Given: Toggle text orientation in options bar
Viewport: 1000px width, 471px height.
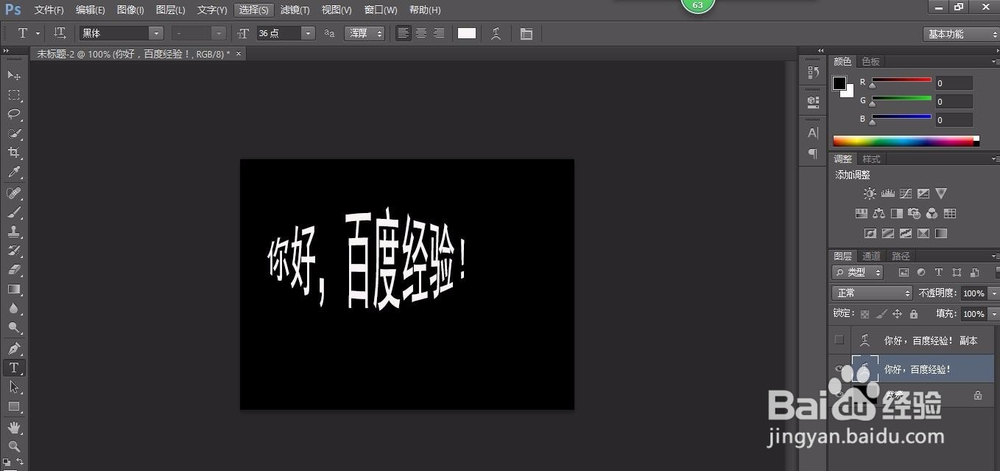Looking at the screenshot, I should 60,33.
